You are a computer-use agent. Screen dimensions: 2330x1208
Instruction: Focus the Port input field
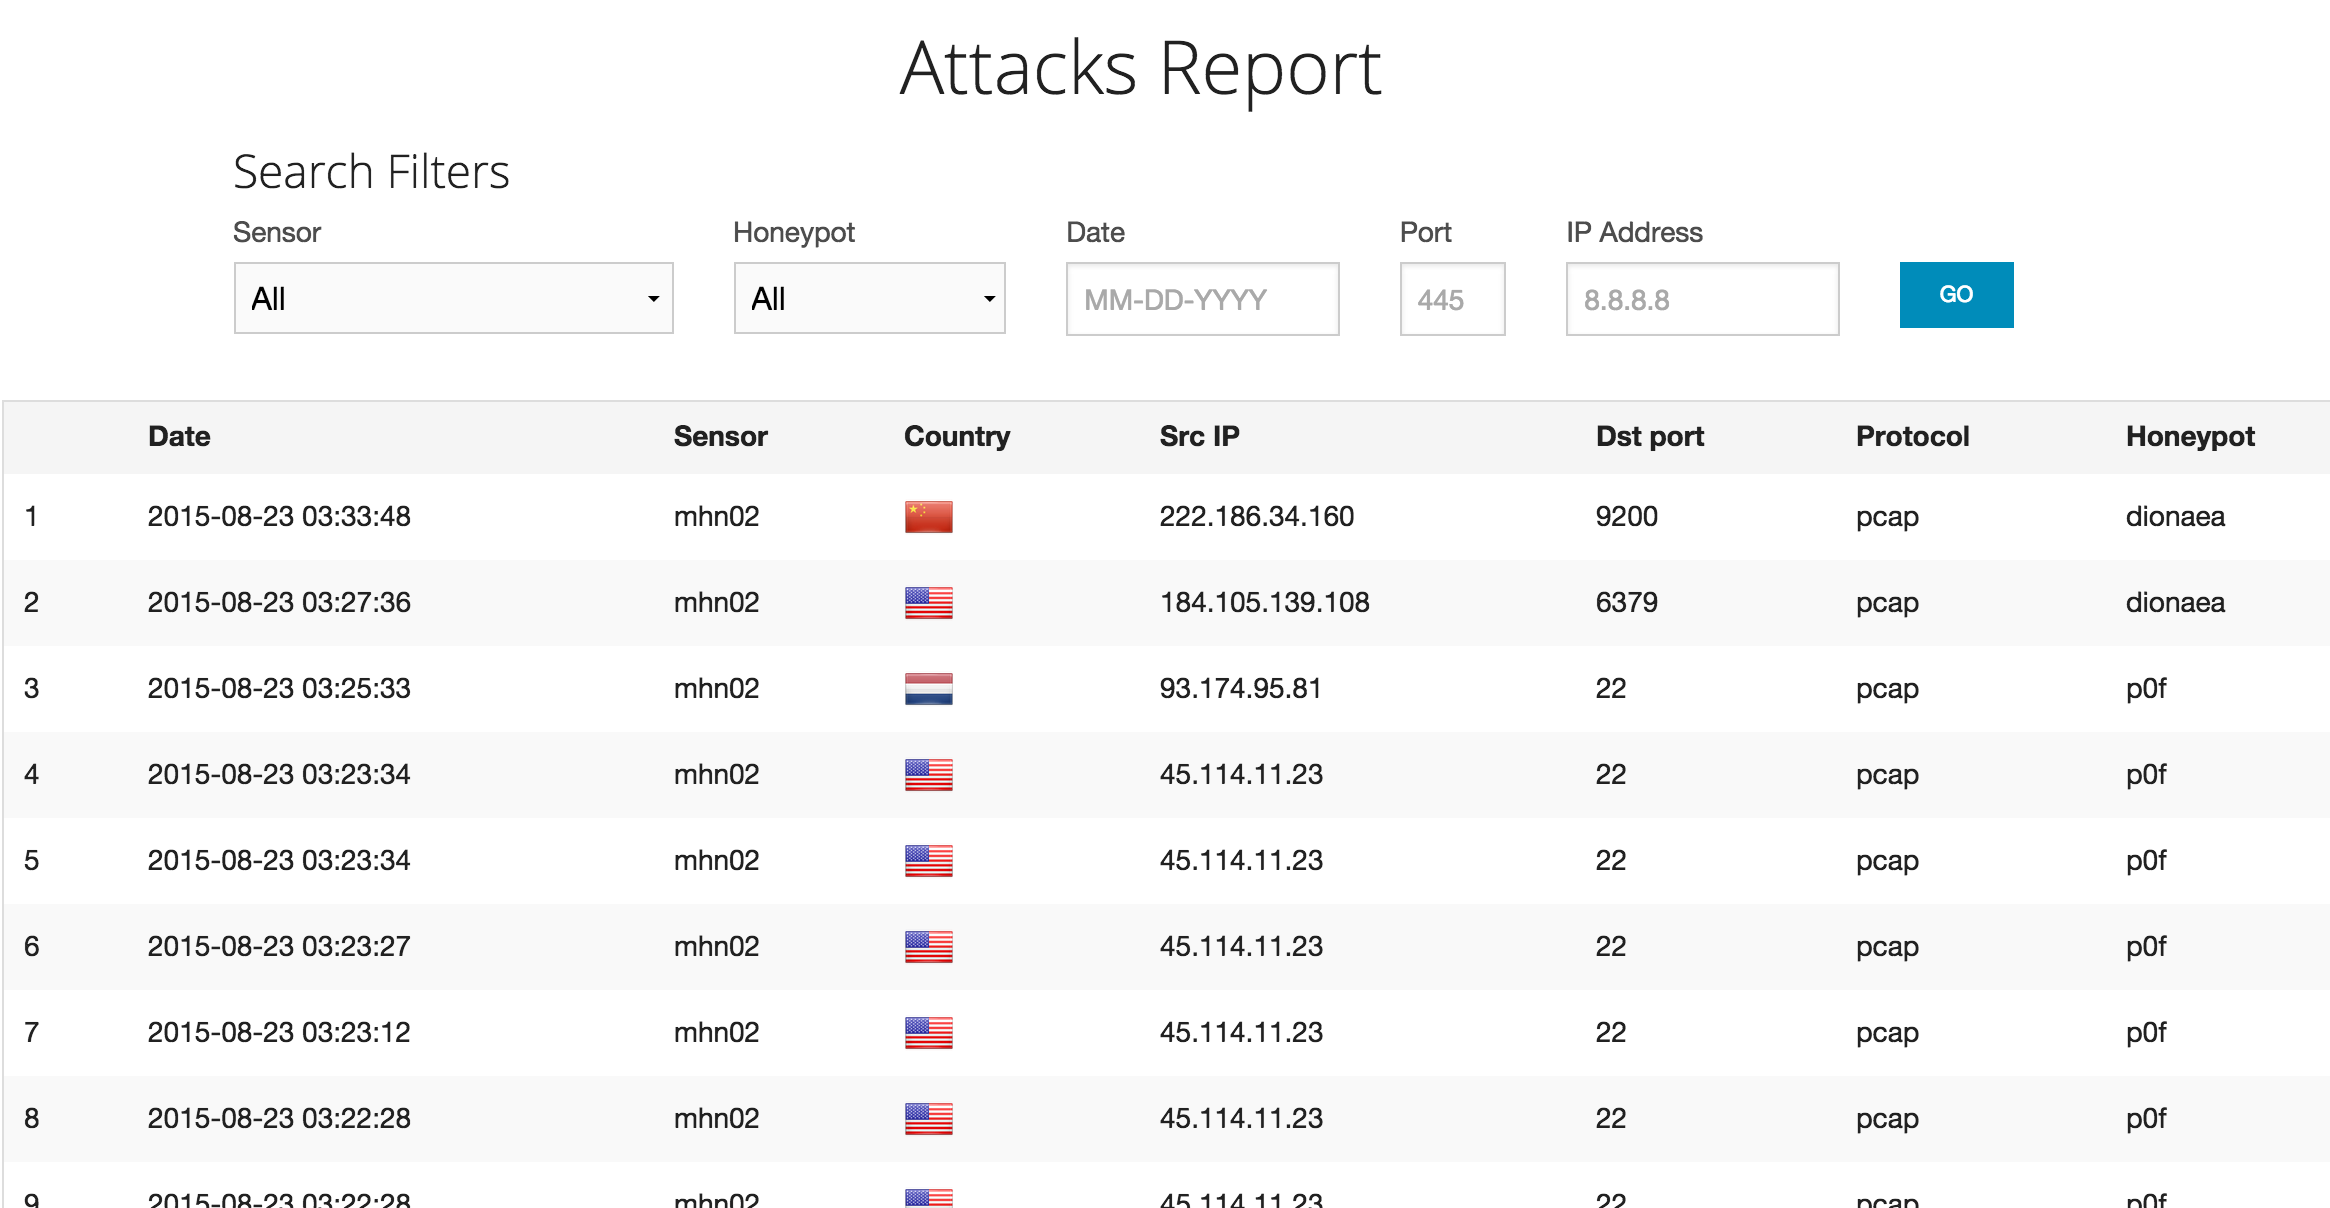click(1452, 299)
